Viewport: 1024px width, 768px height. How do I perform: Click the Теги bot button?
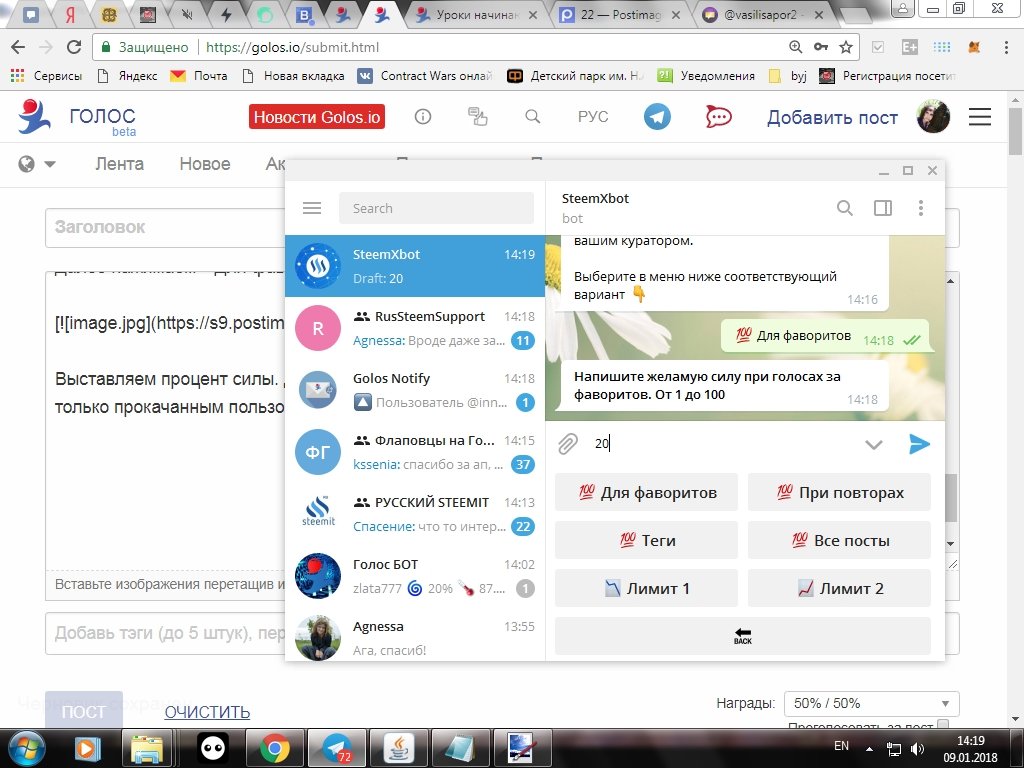[x=647, y=540]
